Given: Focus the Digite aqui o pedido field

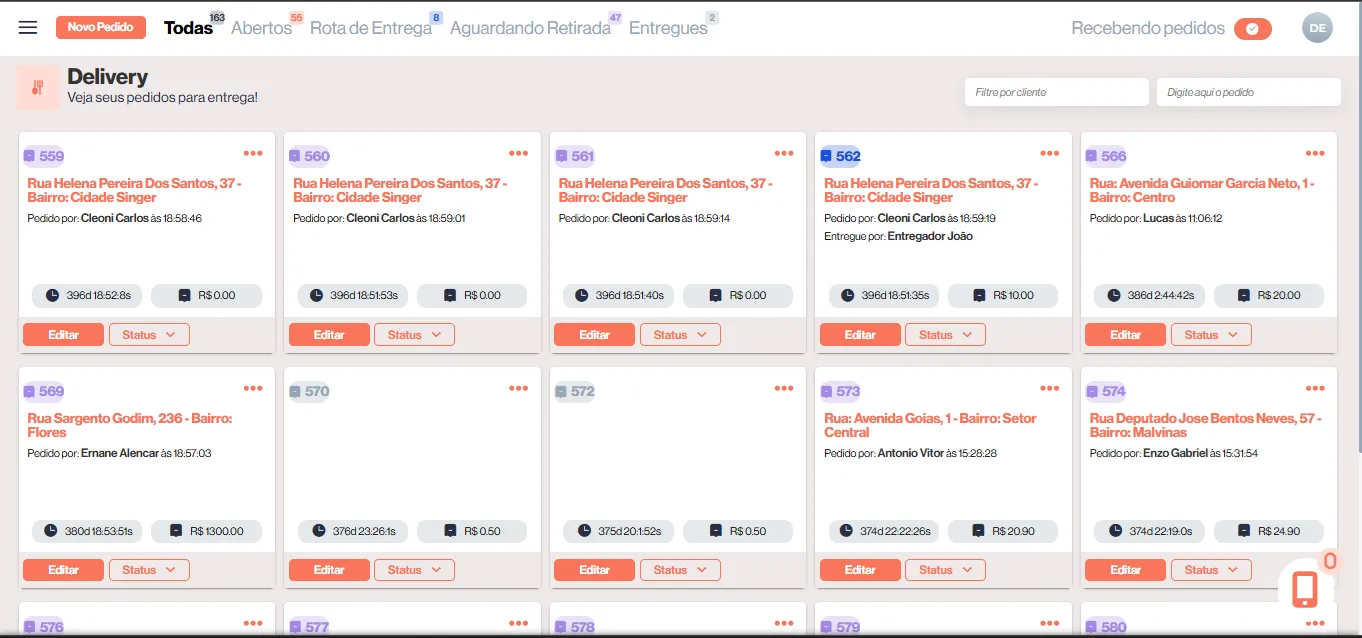Looking at the screenshot, I should tap(1249, 92).
